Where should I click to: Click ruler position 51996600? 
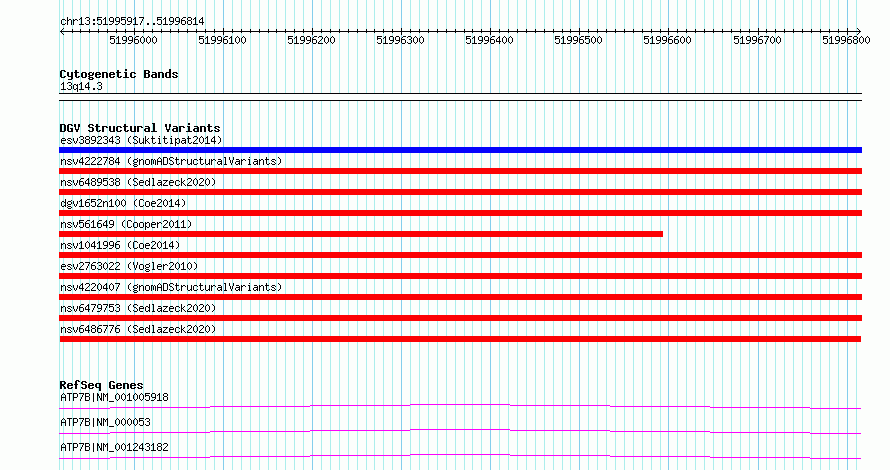(668, 40)
